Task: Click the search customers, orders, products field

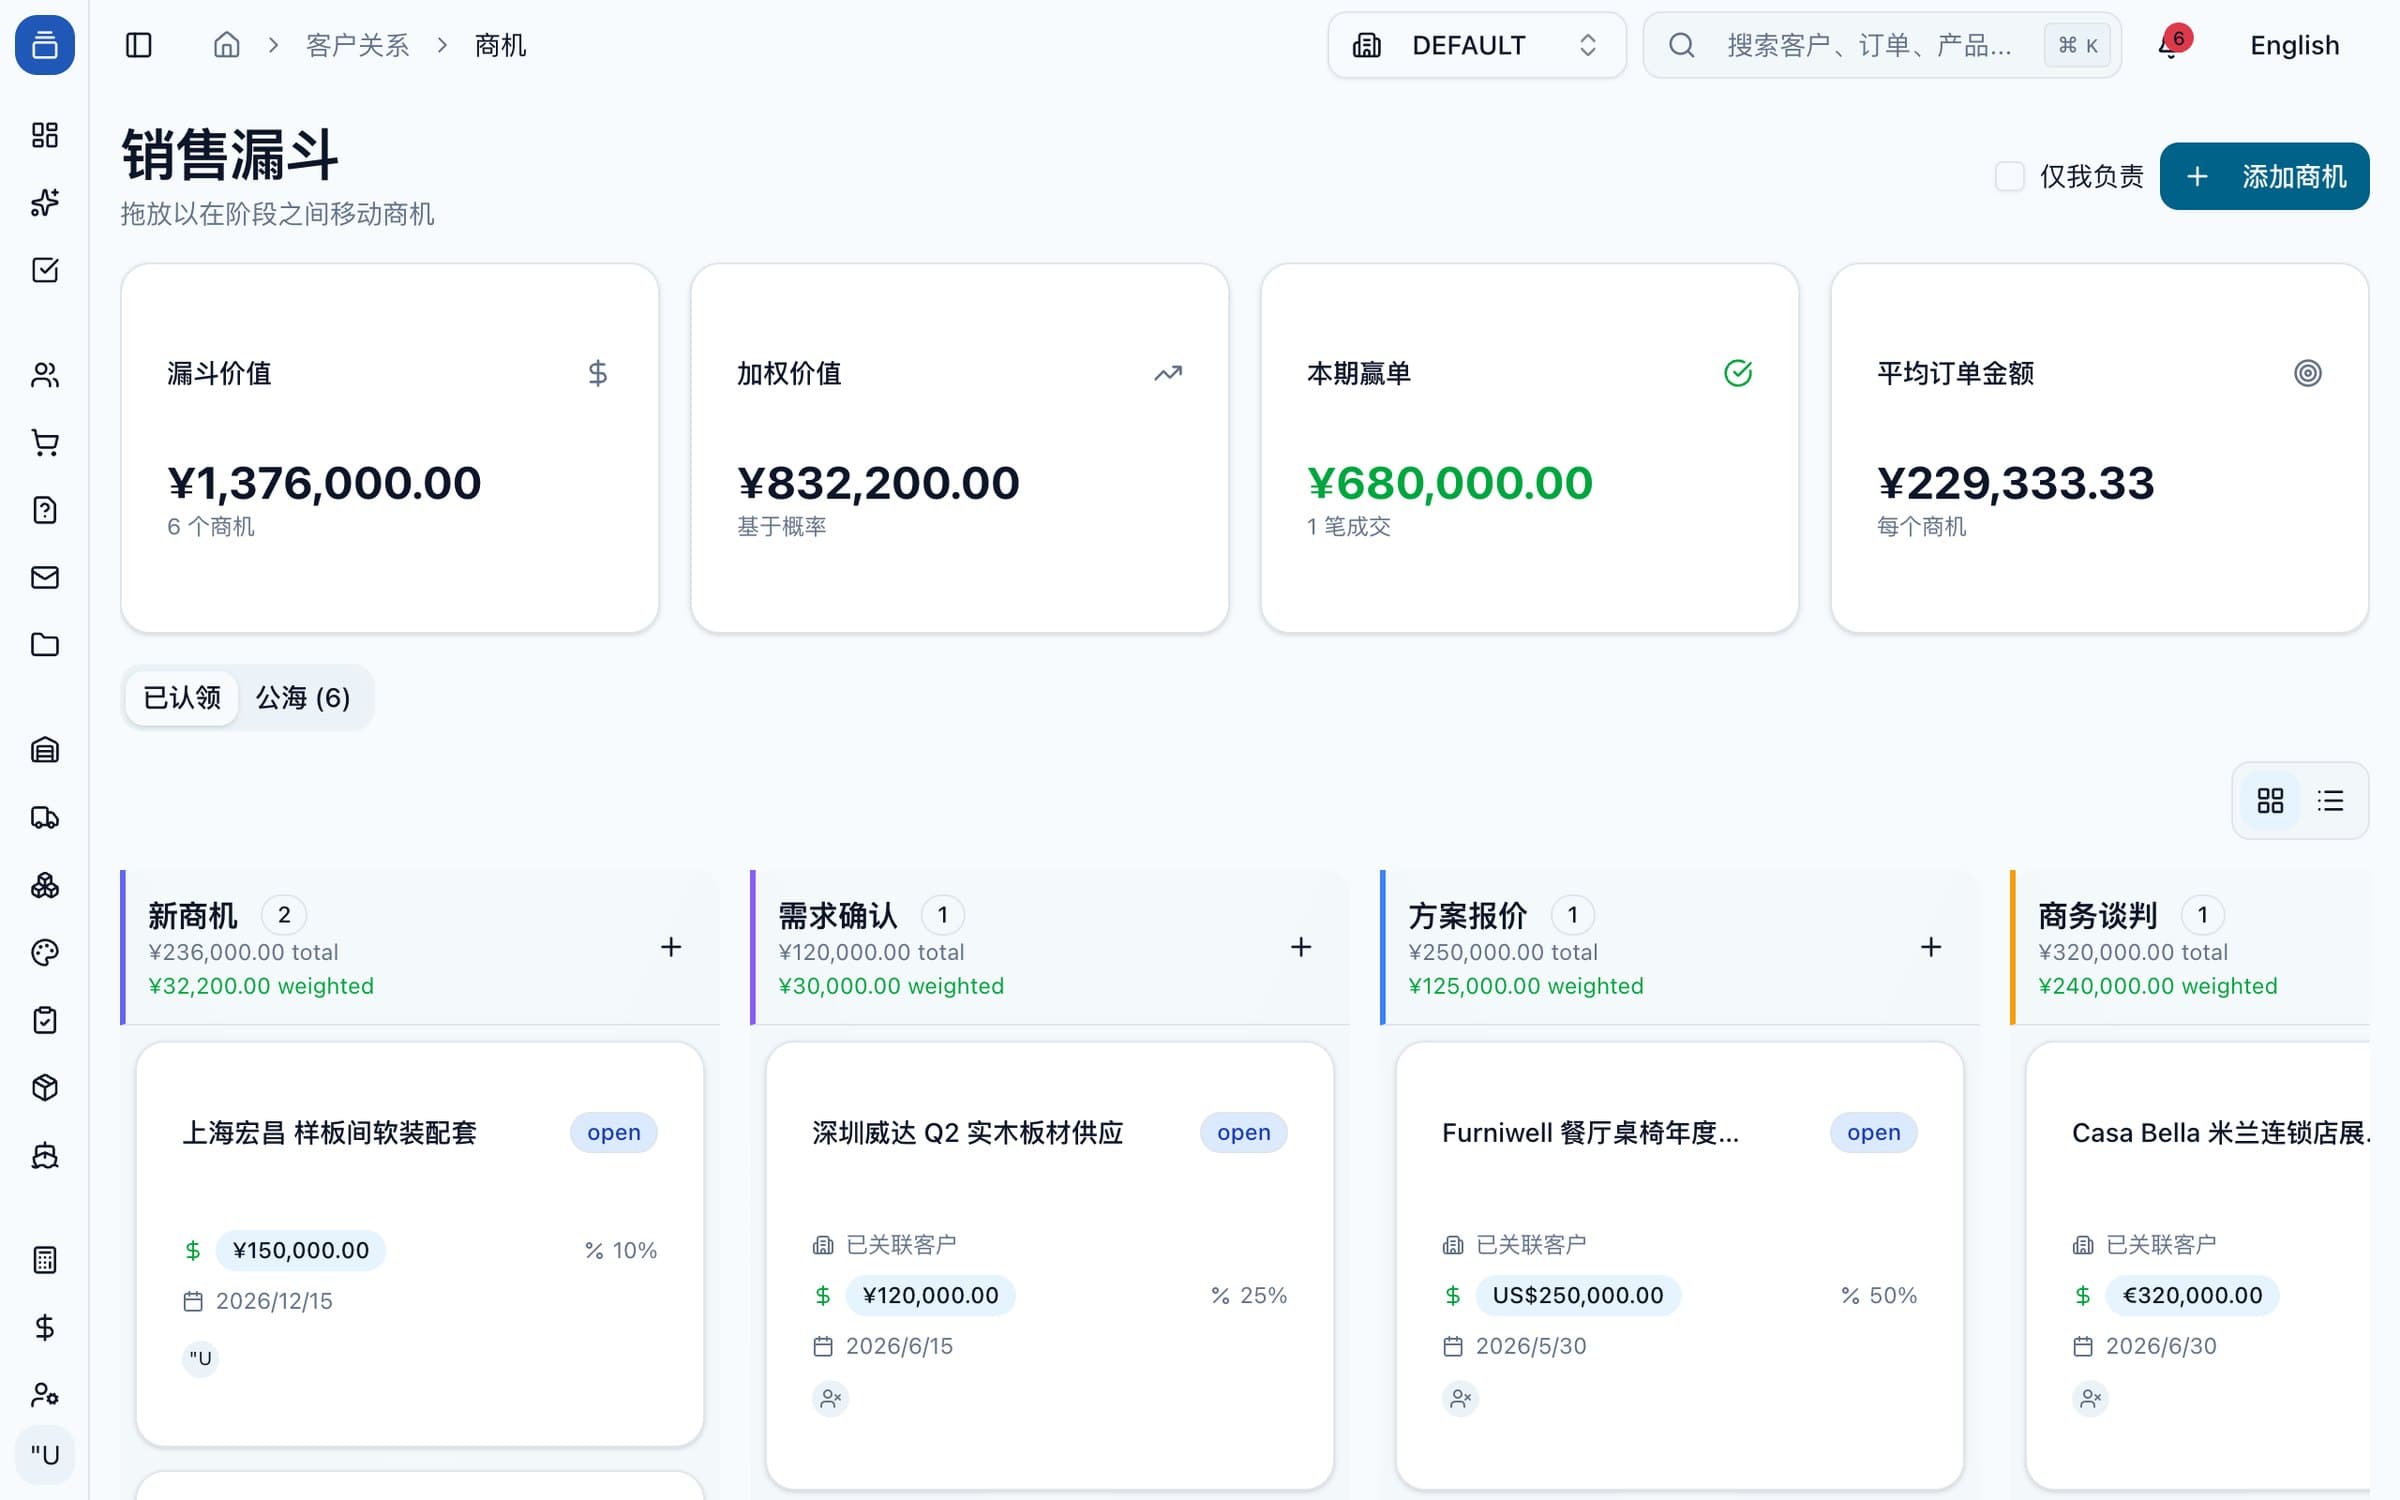Action: tap(1882, 45)
